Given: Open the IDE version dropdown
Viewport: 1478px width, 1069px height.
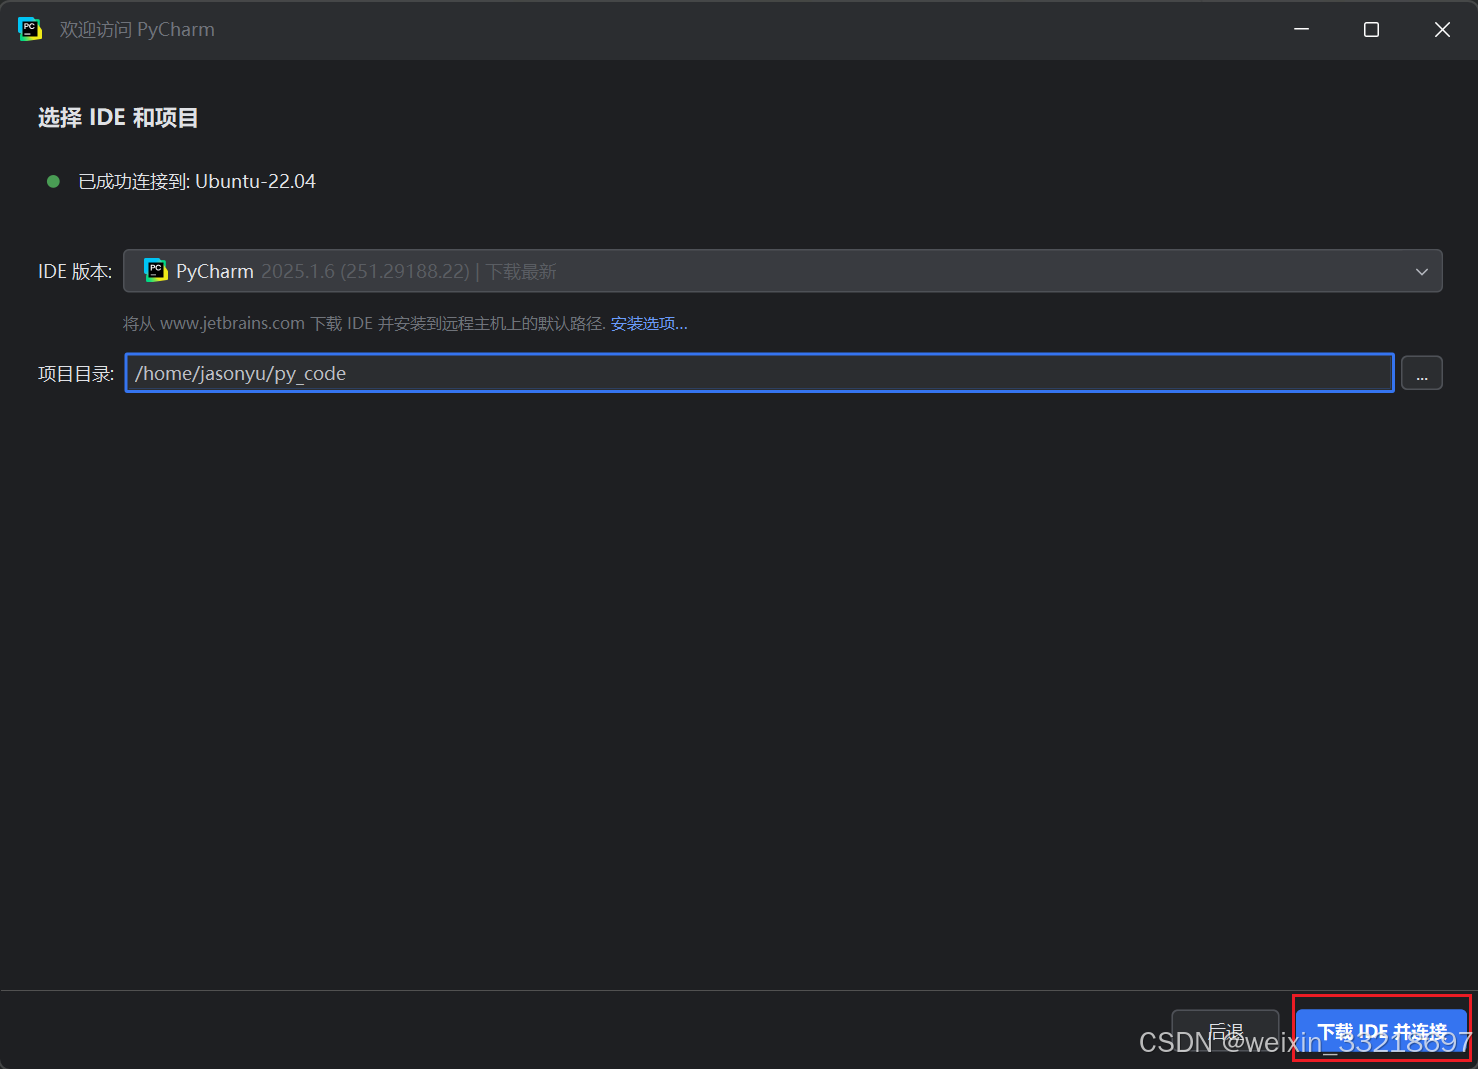Looking at the screenshot, I should pyautogui.click(x=782, y=271).
